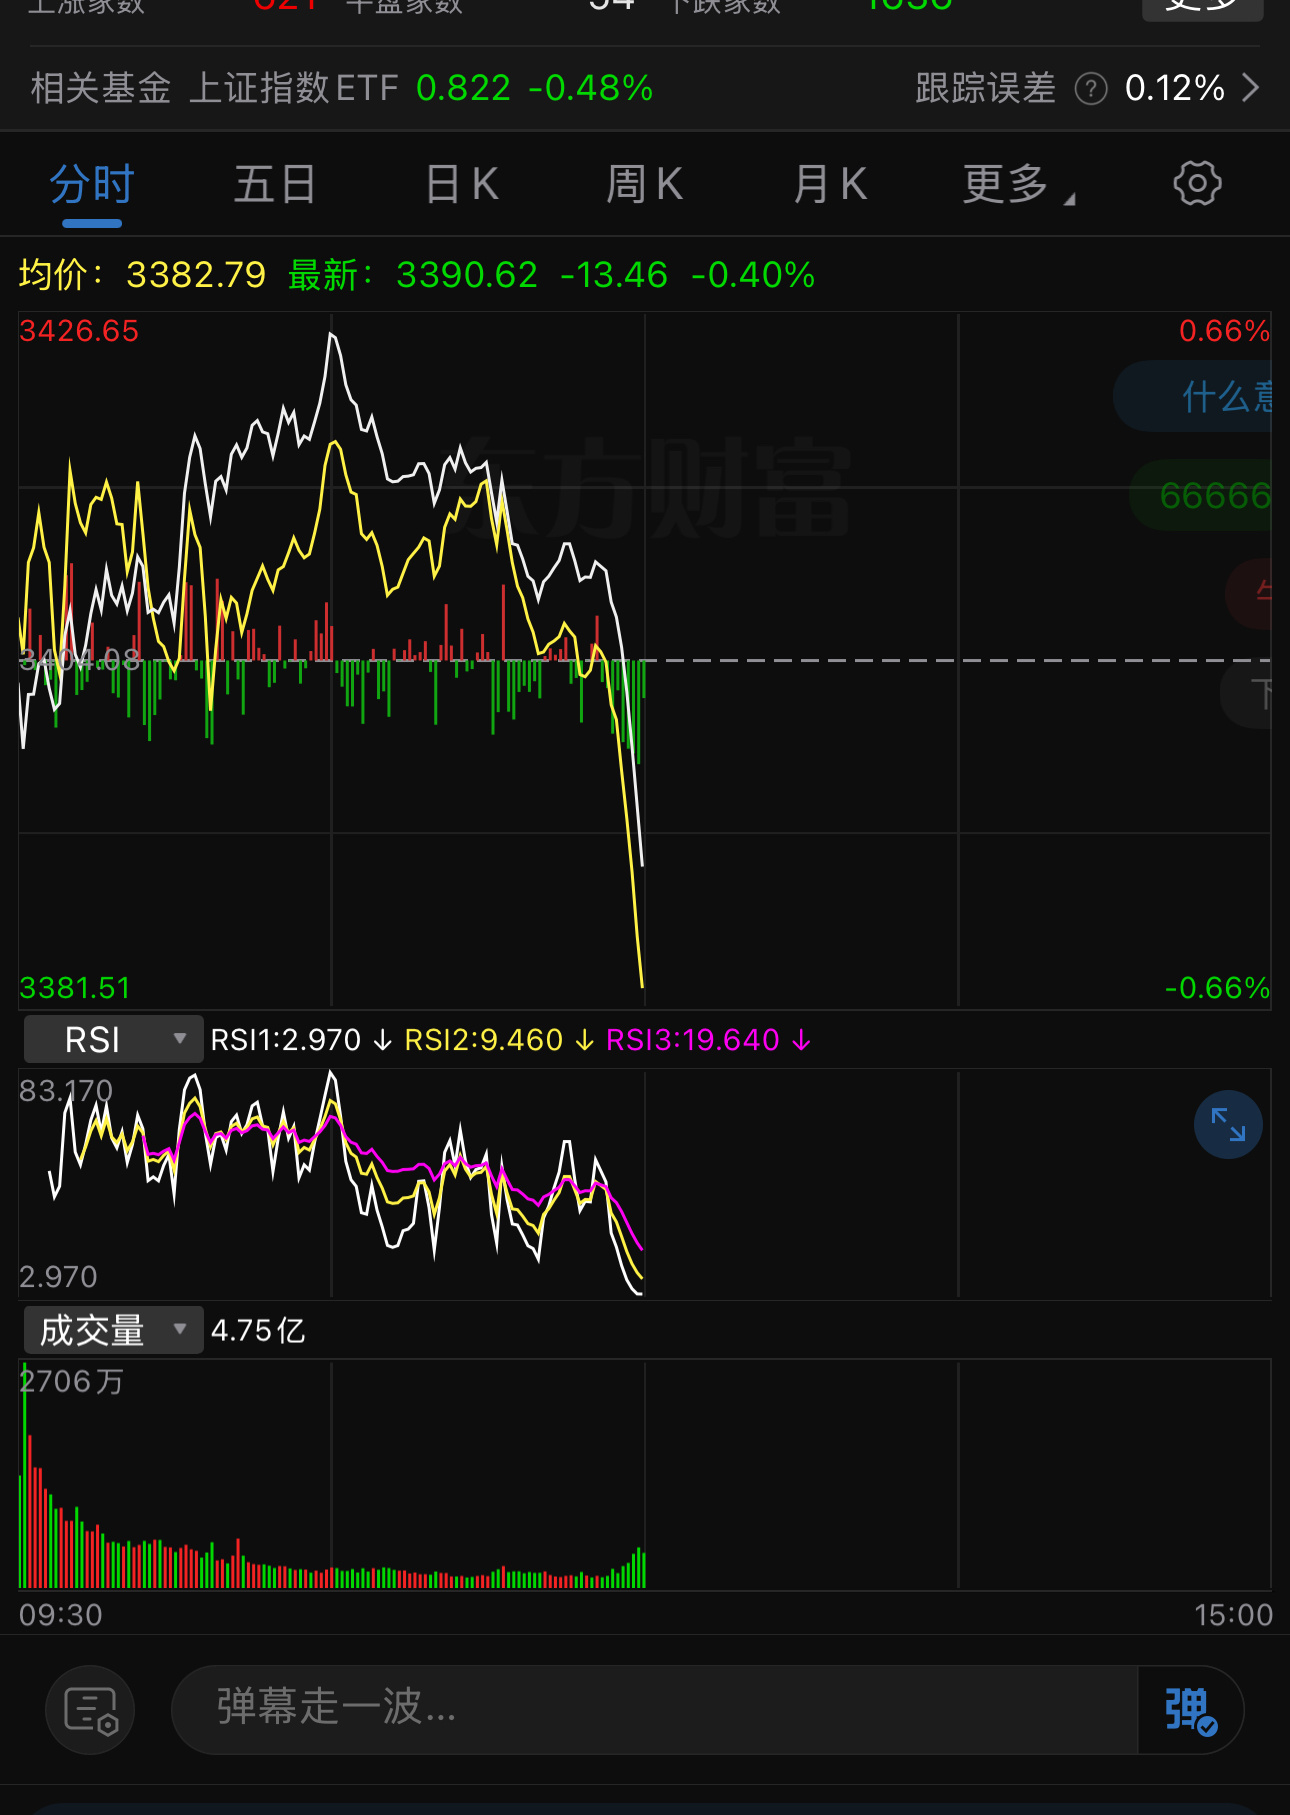
Task: Click the 4.75亿 volume total
Action: (258, 1330)
